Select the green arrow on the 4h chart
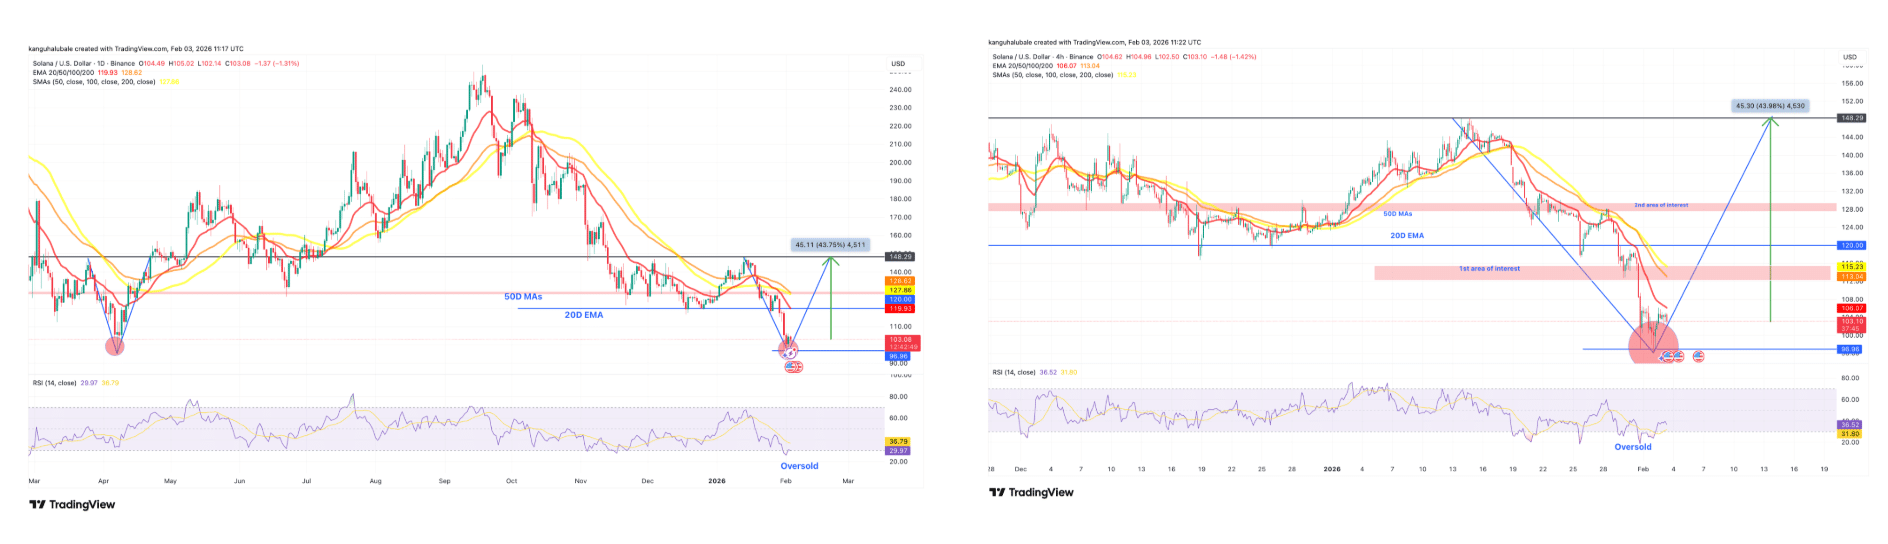Screen dimensions: 1888x544 tap(1771, 220)
